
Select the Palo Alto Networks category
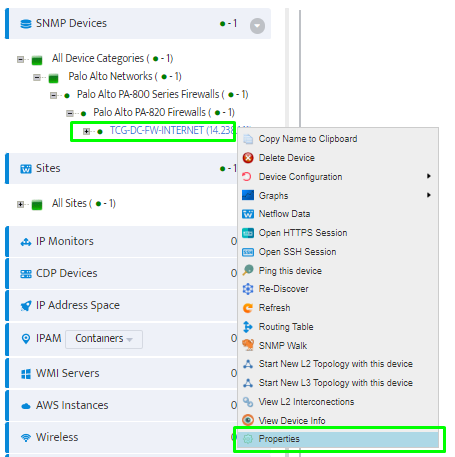[125, 76]
